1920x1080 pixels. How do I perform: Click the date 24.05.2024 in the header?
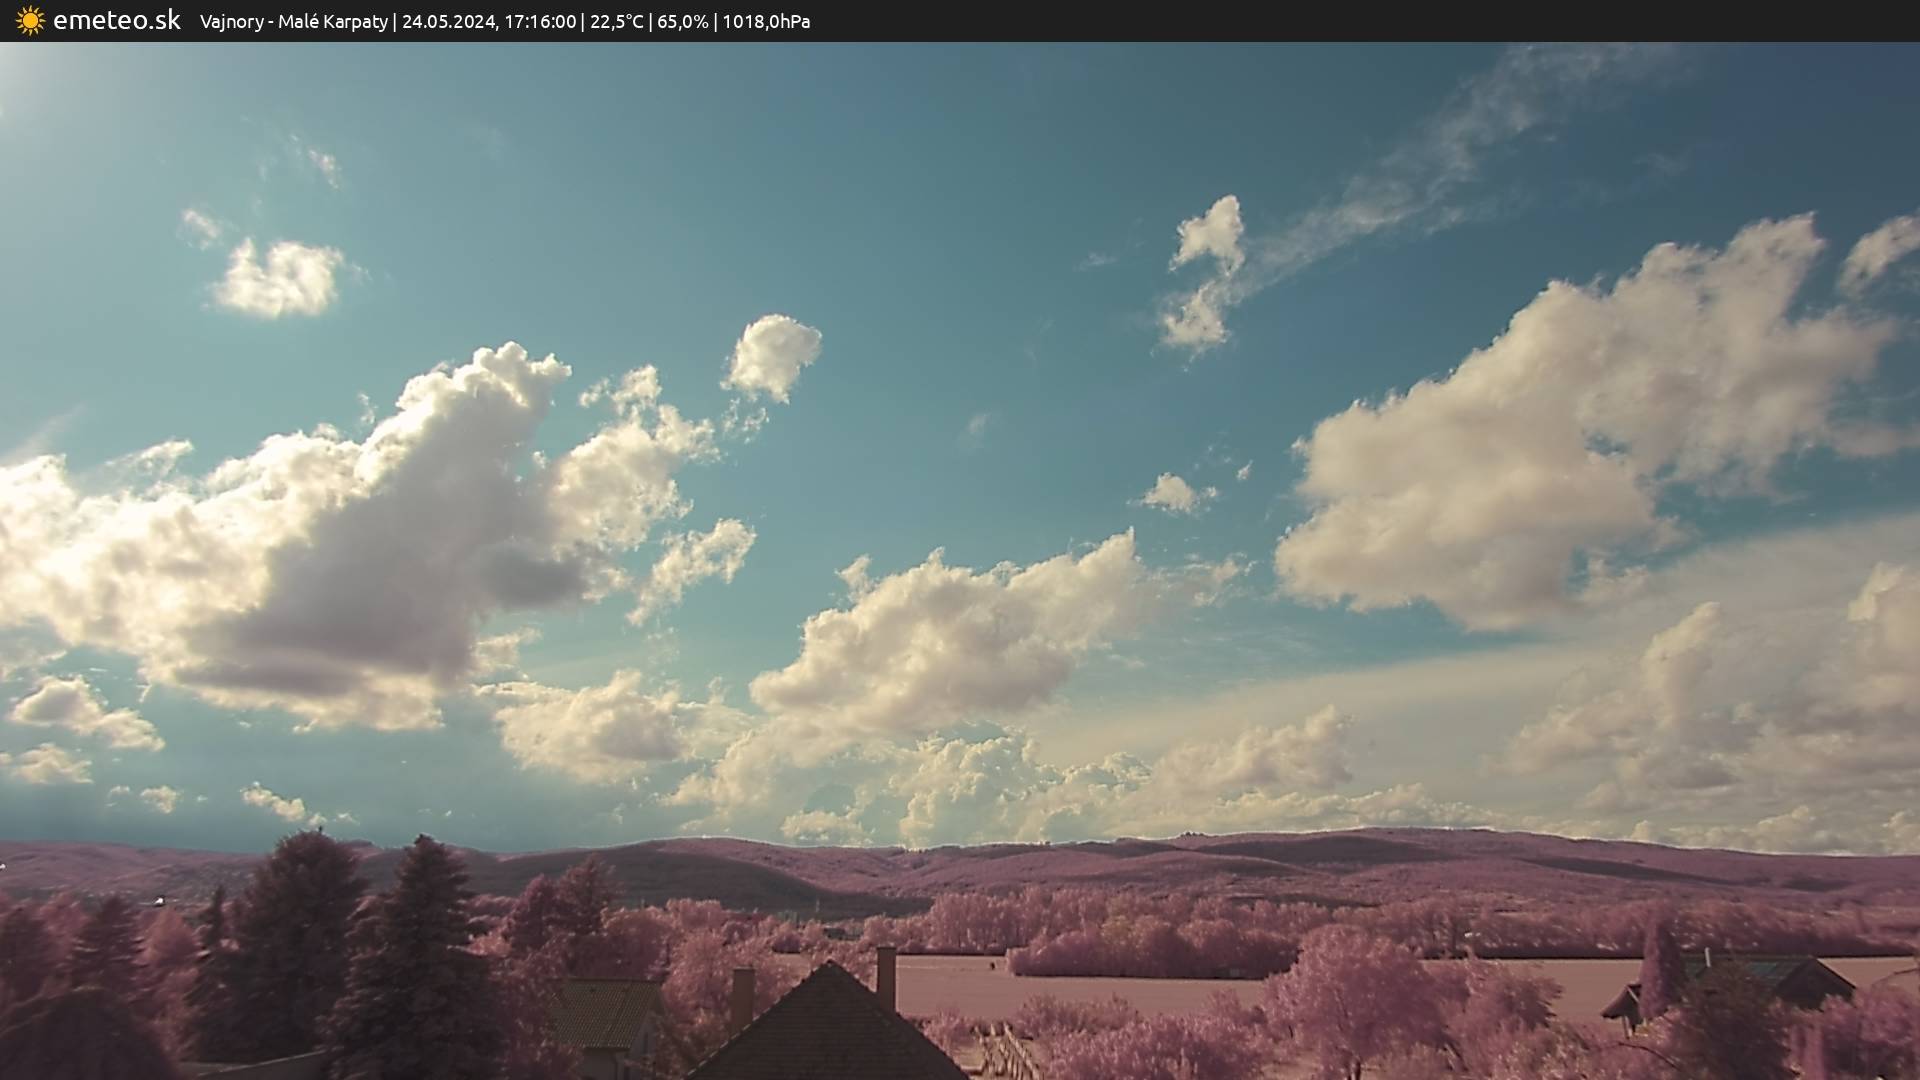449,21
